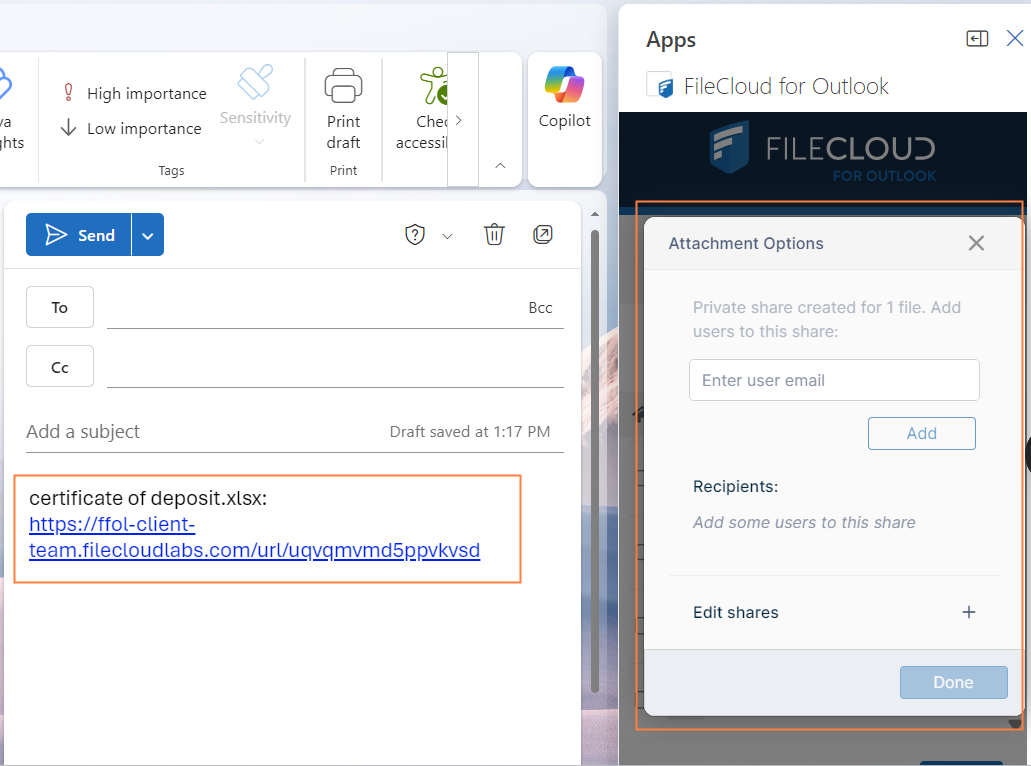Click the Cc address field
This screenshot has height=766, width=1031.
[x=335, y=367]
